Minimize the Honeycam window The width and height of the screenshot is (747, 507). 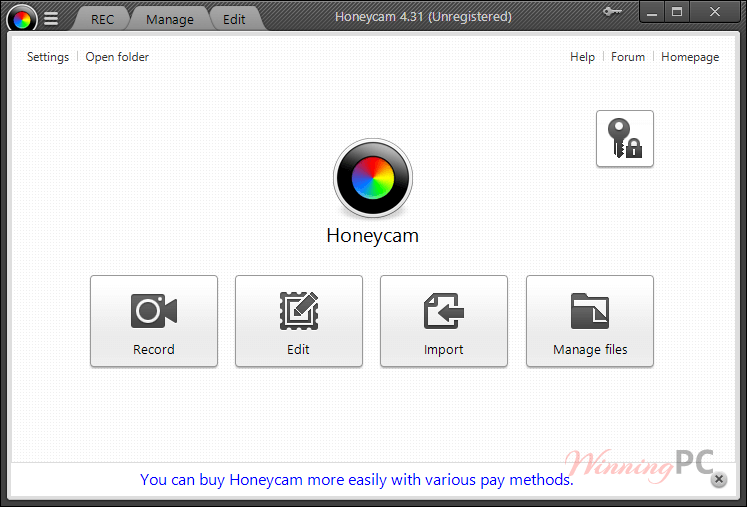652,12
